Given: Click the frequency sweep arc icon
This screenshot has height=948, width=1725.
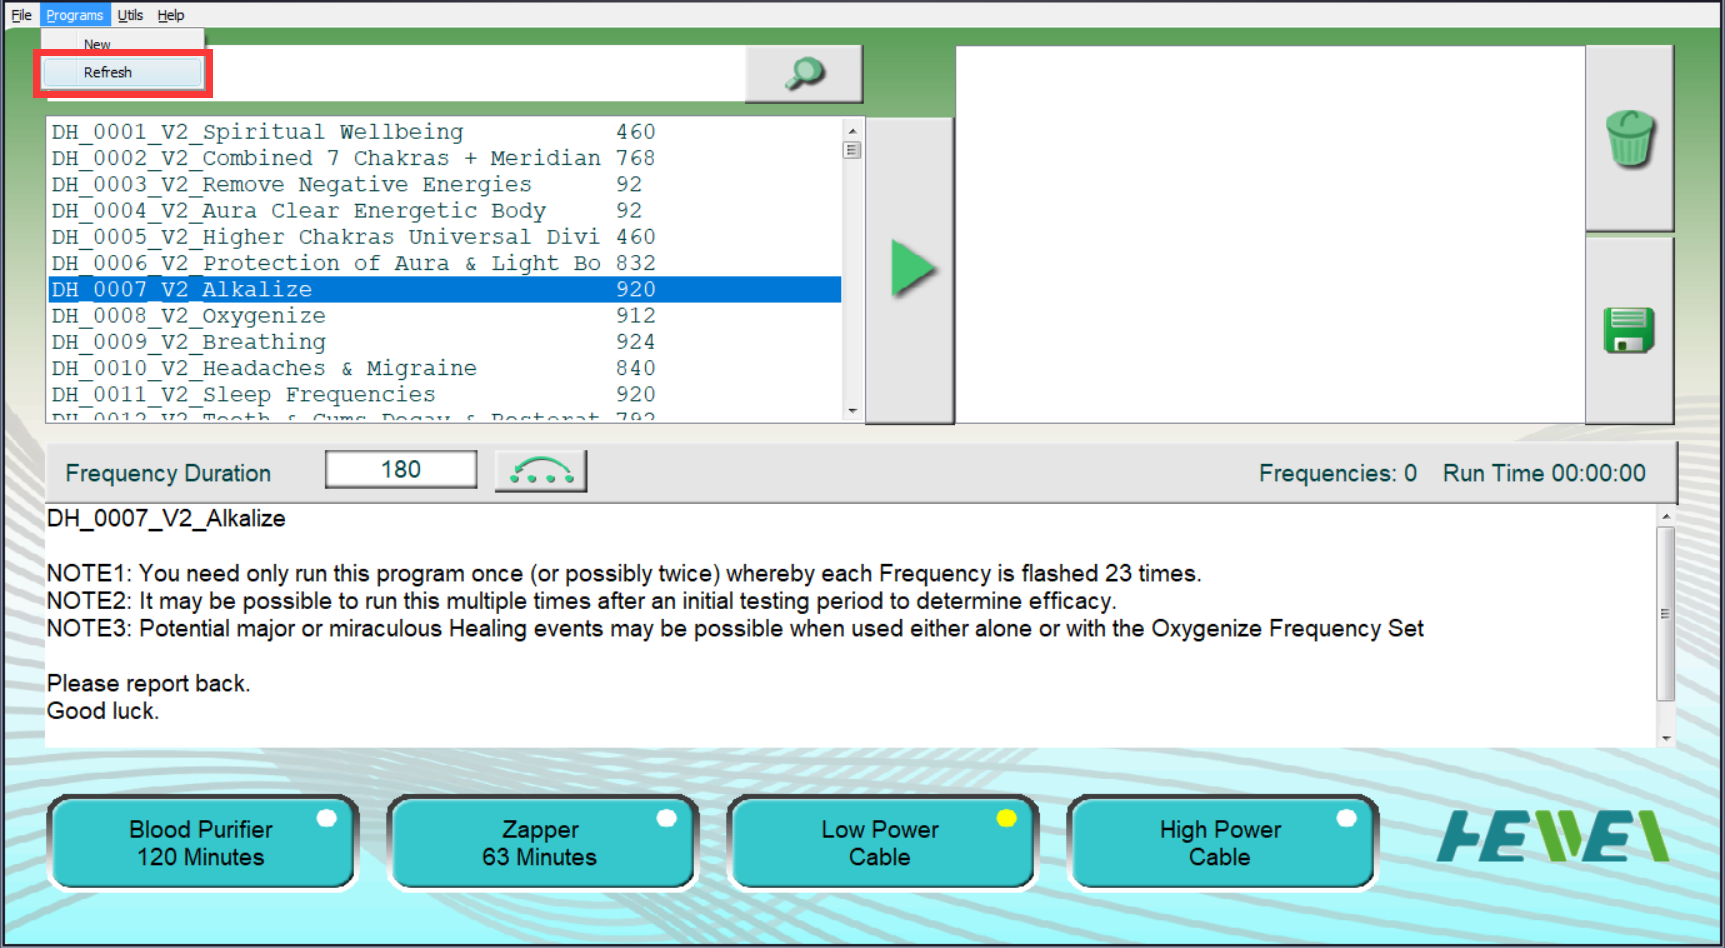Looking at the screenshot, I should point(541,471).
